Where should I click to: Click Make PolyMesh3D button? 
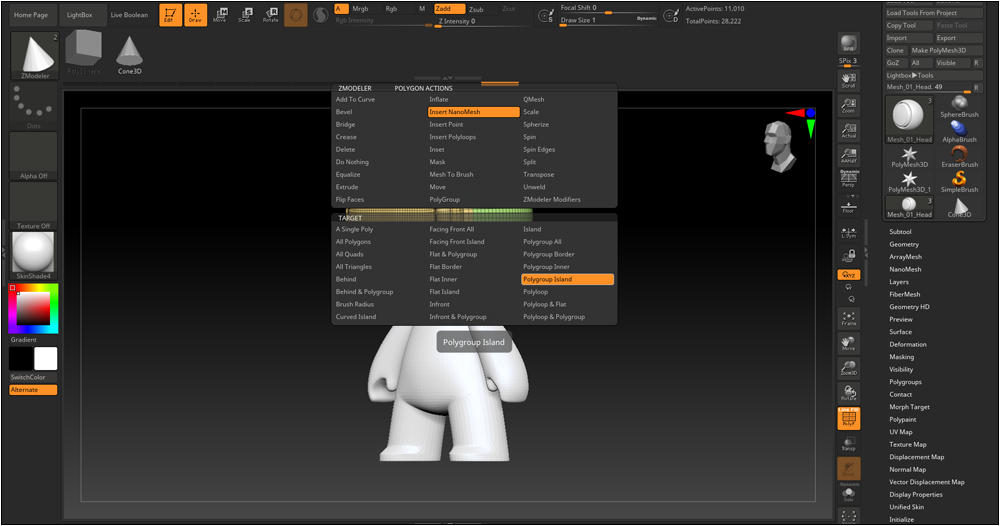coord(939,50)
